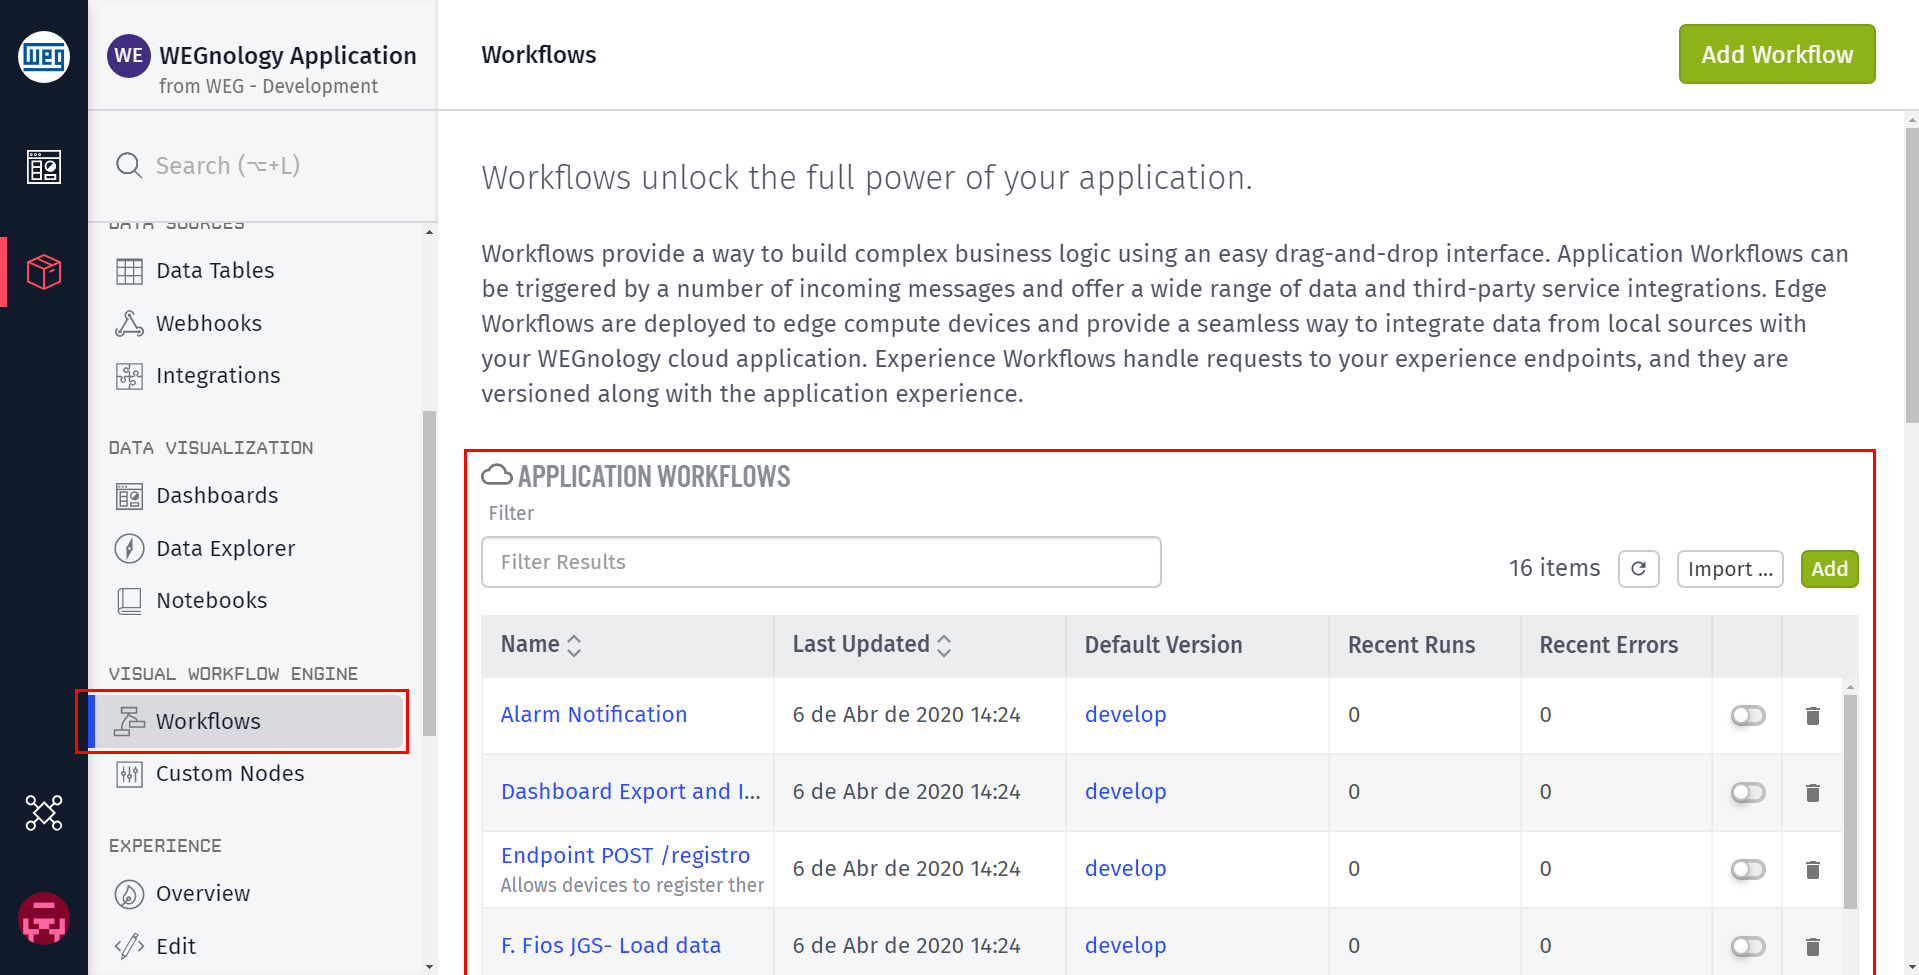Go to Data Explorer
This screenshot has width=1919, height=975.
(x=226, y=548)
